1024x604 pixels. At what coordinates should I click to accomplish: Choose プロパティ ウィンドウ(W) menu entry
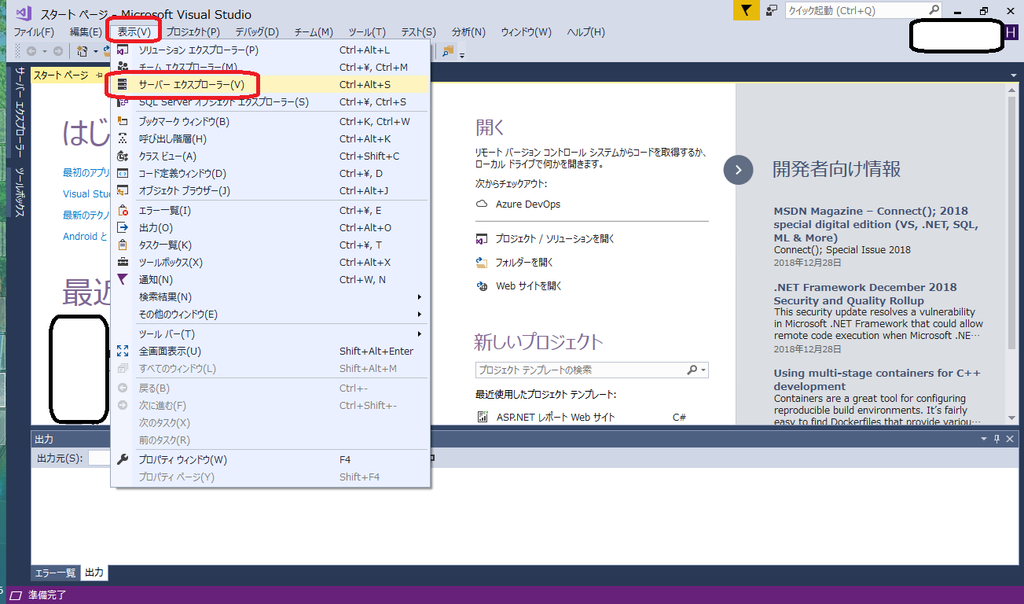(270, 460)
